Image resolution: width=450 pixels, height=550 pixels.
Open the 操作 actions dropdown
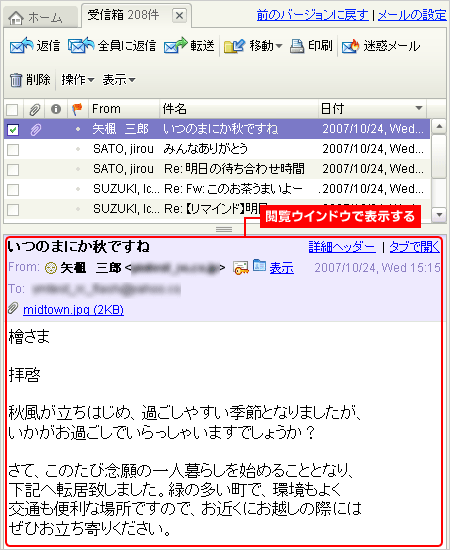point(78,80)
